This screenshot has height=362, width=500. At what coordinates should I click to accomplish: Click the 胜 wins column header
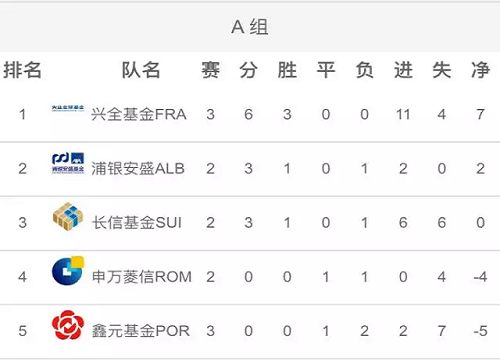click(x=287, y=70)
